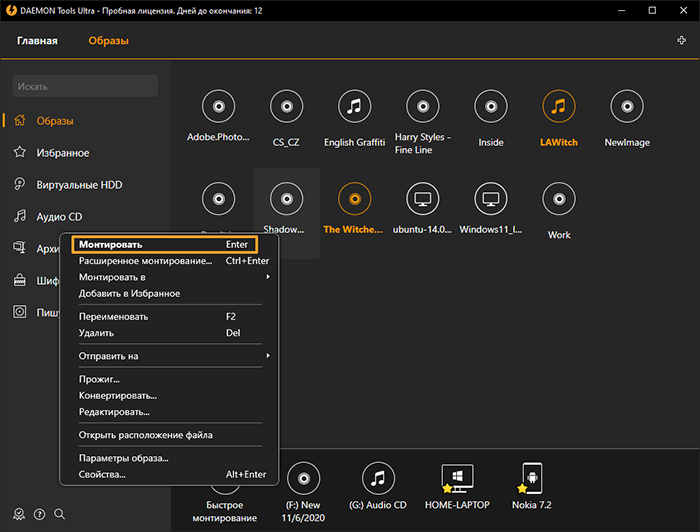Open the Nokia 7.2 device
Screen dimensions: 700x532
pyautogui.click(x=532, y=478)
